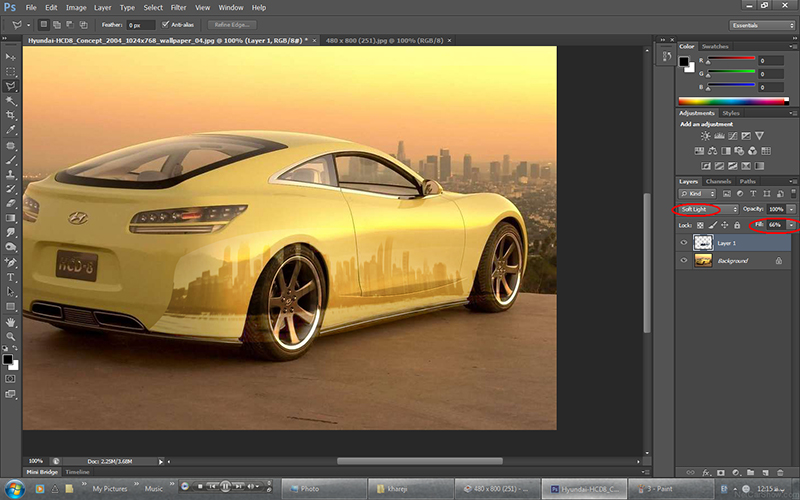Select the Rectangular Marquee tool
This screenshot has height=500, width=800.
pos(10,72)
